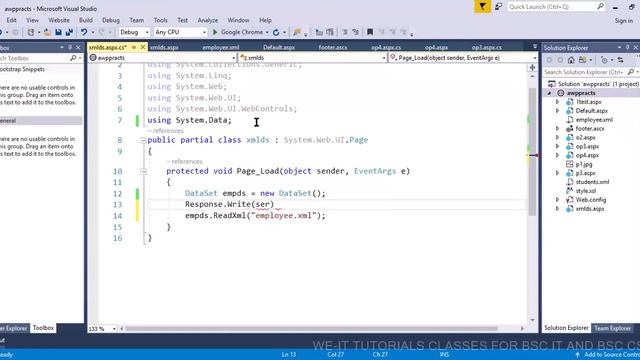Collapse the Page_Load method outline toggle

(143, 172)
